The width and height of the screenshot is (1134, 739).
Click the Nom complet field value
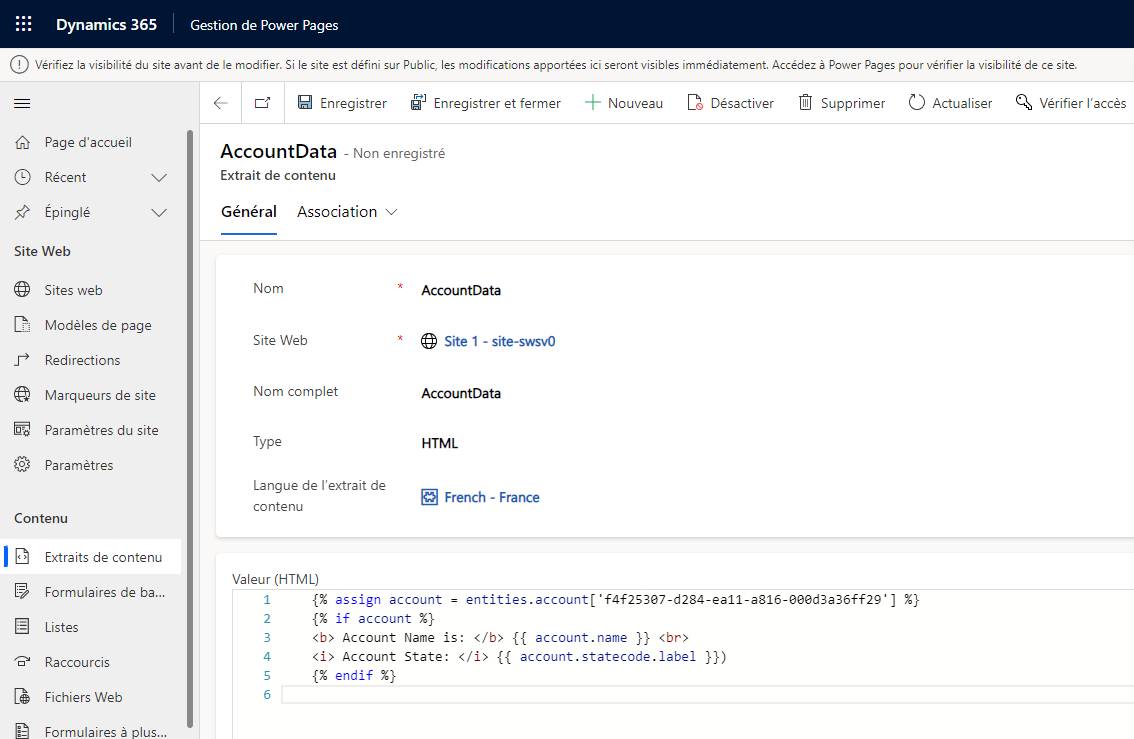coord(461,393)
